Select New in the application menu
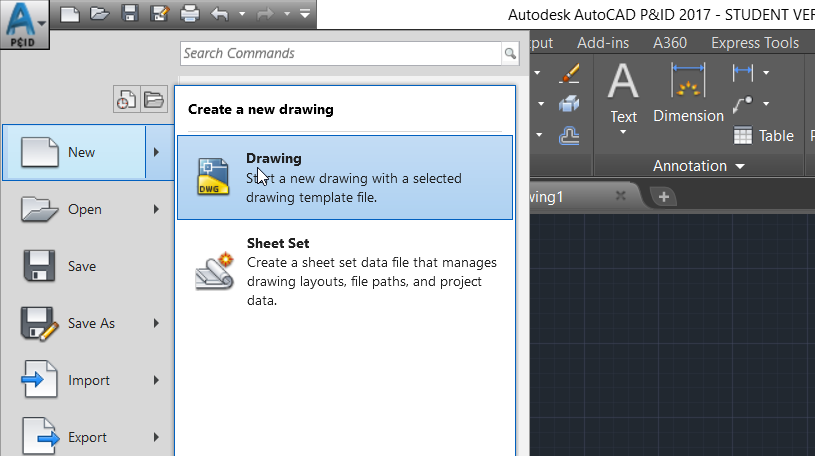Image resolution: width=815 pixels, height=456 pixels. point(74,152)
